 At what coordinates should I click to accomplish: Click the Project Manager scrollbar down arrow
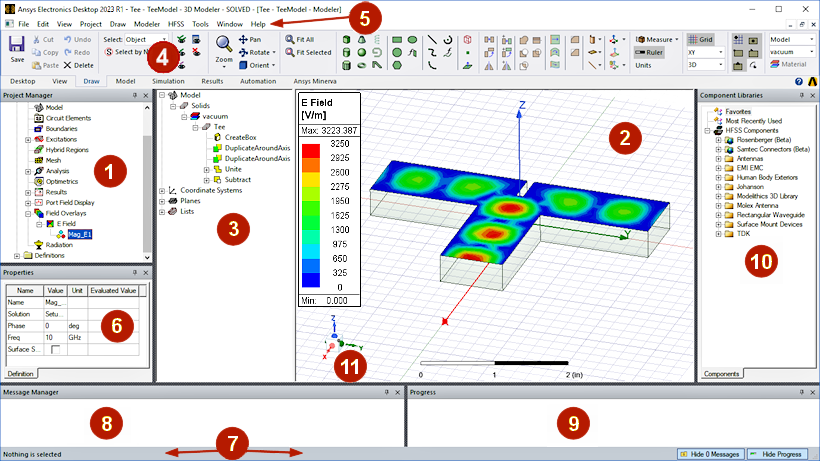(x=147, y=257)
